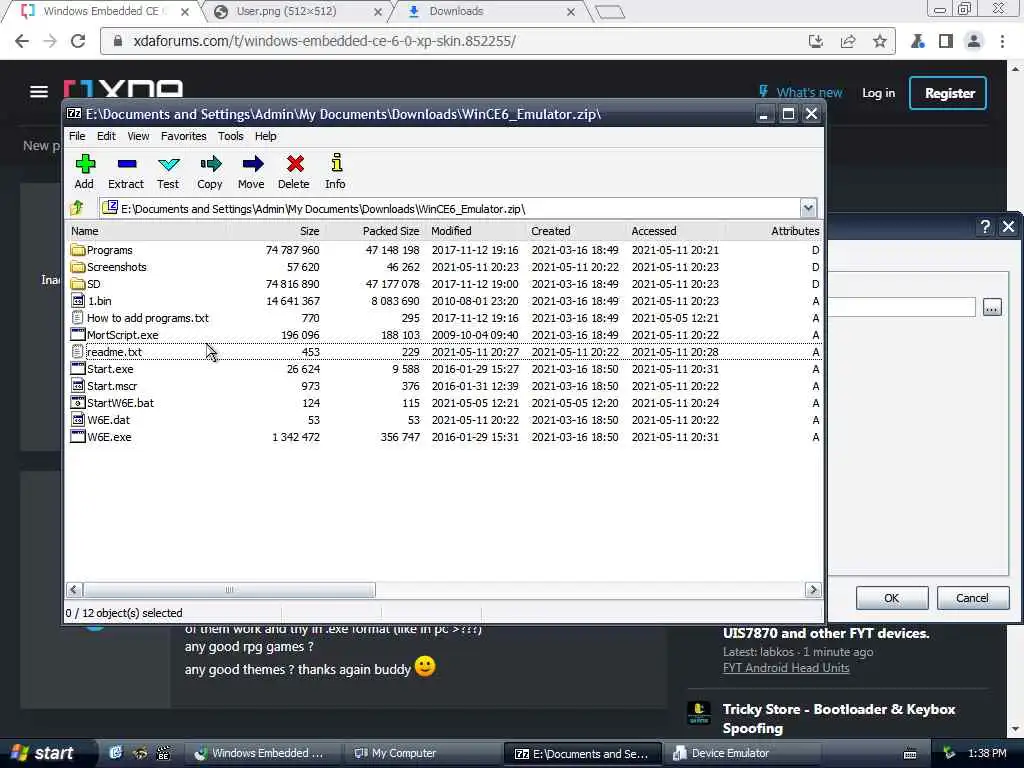Click the Add toolbar icon in 7-Zip
This screenshot has height=768, width=1024.
coord(84,164)
